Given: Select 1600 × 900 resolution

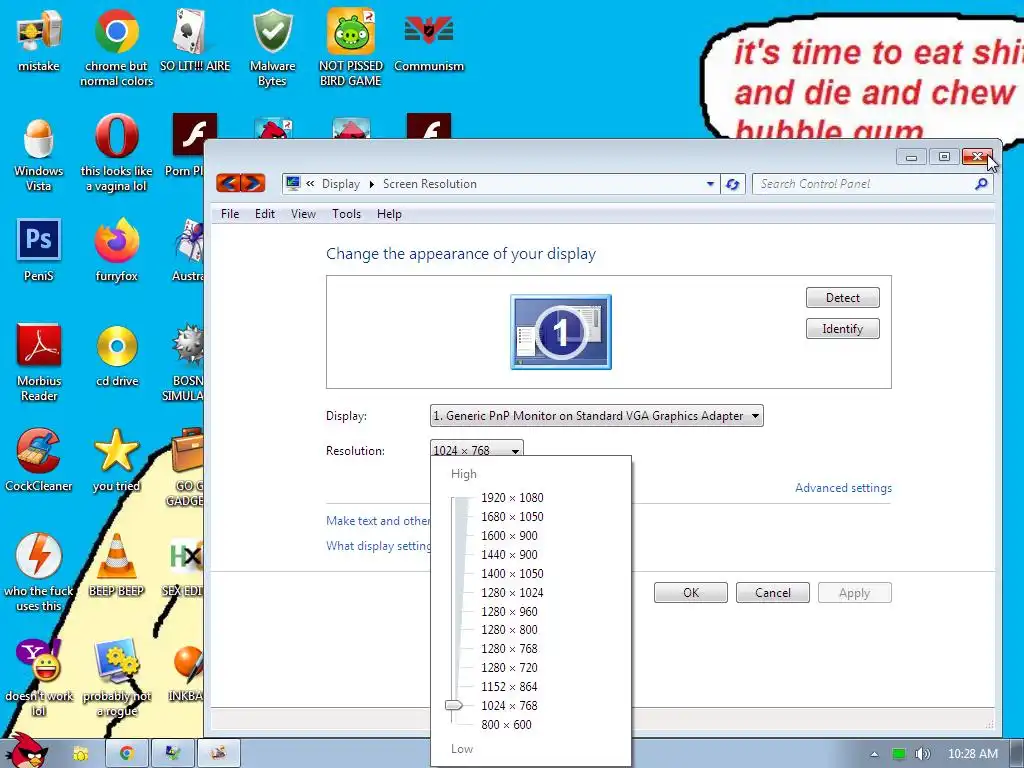Looking at the screenshot, I should click(509, 536).
